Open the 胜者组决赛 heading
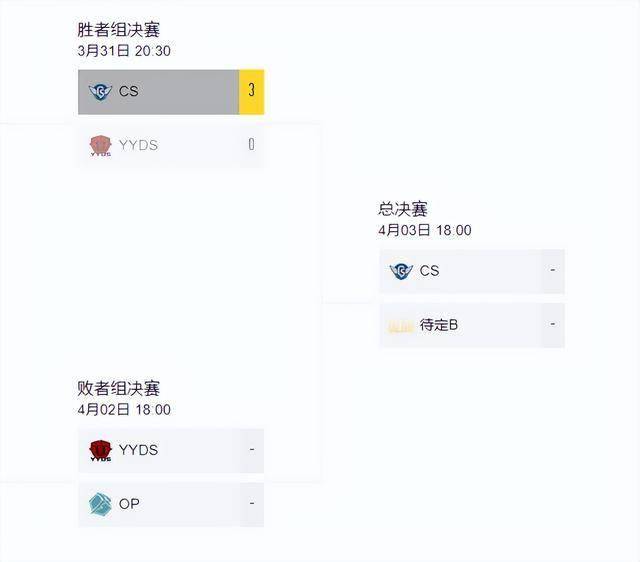Viewport: 640px width, 562px height. coord(118,30)
